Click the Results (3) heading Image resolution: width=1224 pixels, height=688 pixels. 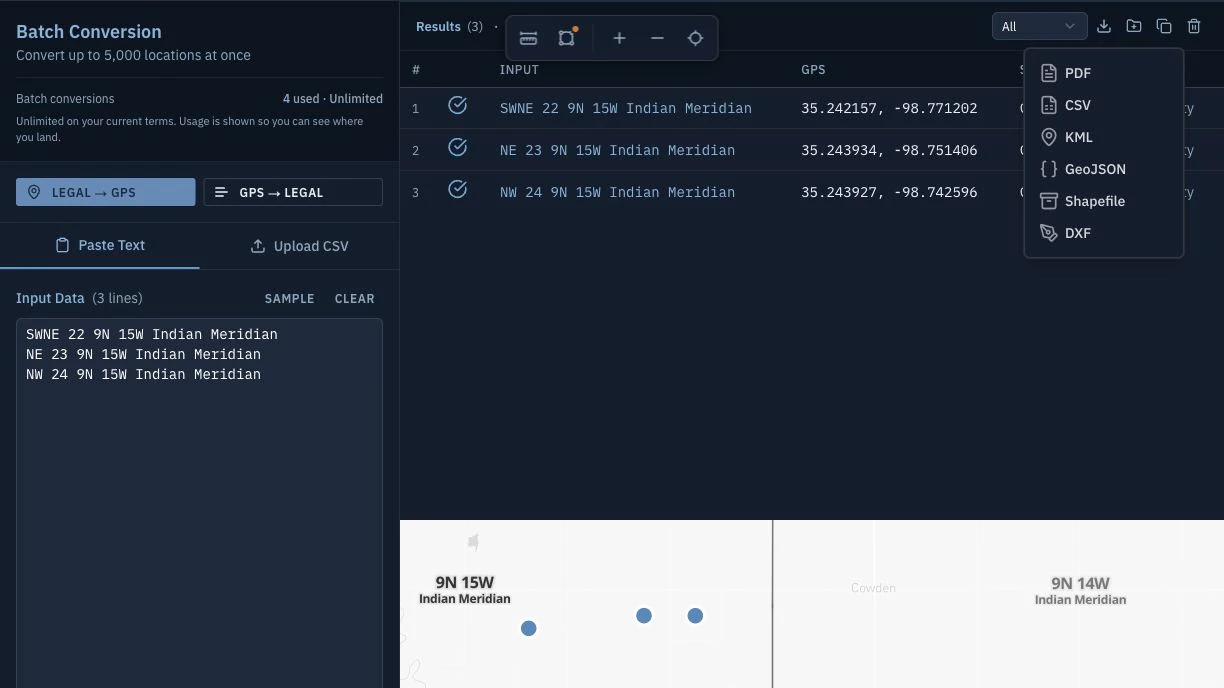pyautogui.click(x=449, y=27)
